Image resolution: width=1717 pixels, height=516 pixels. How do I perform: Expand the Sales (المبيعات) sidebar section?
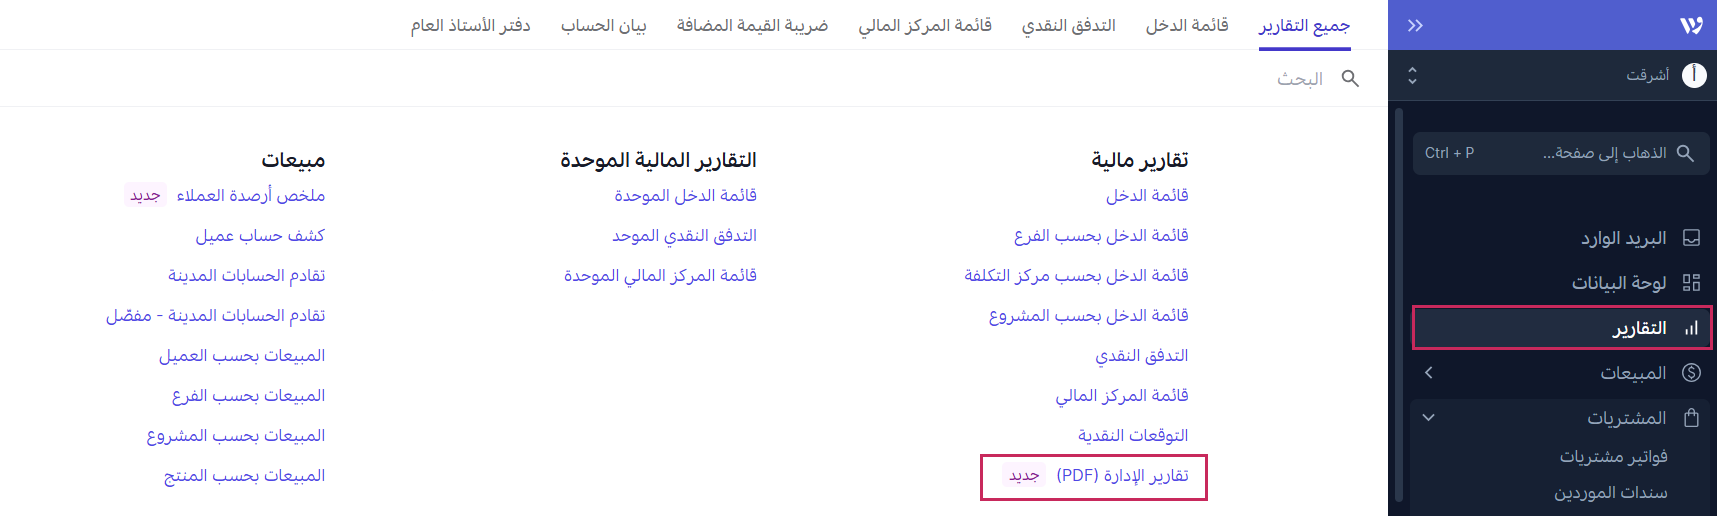coord(1429,373)
